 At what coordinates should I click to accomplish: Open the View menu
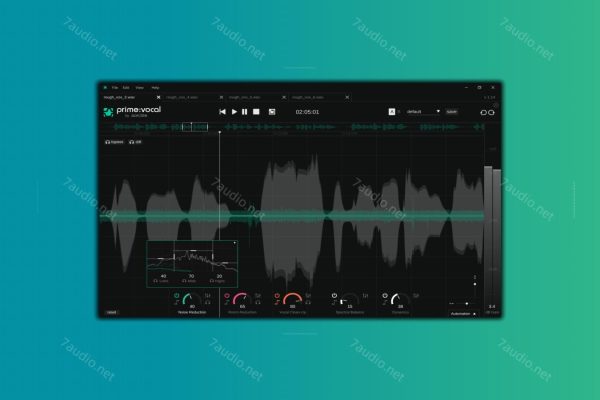tap(139, 88)
